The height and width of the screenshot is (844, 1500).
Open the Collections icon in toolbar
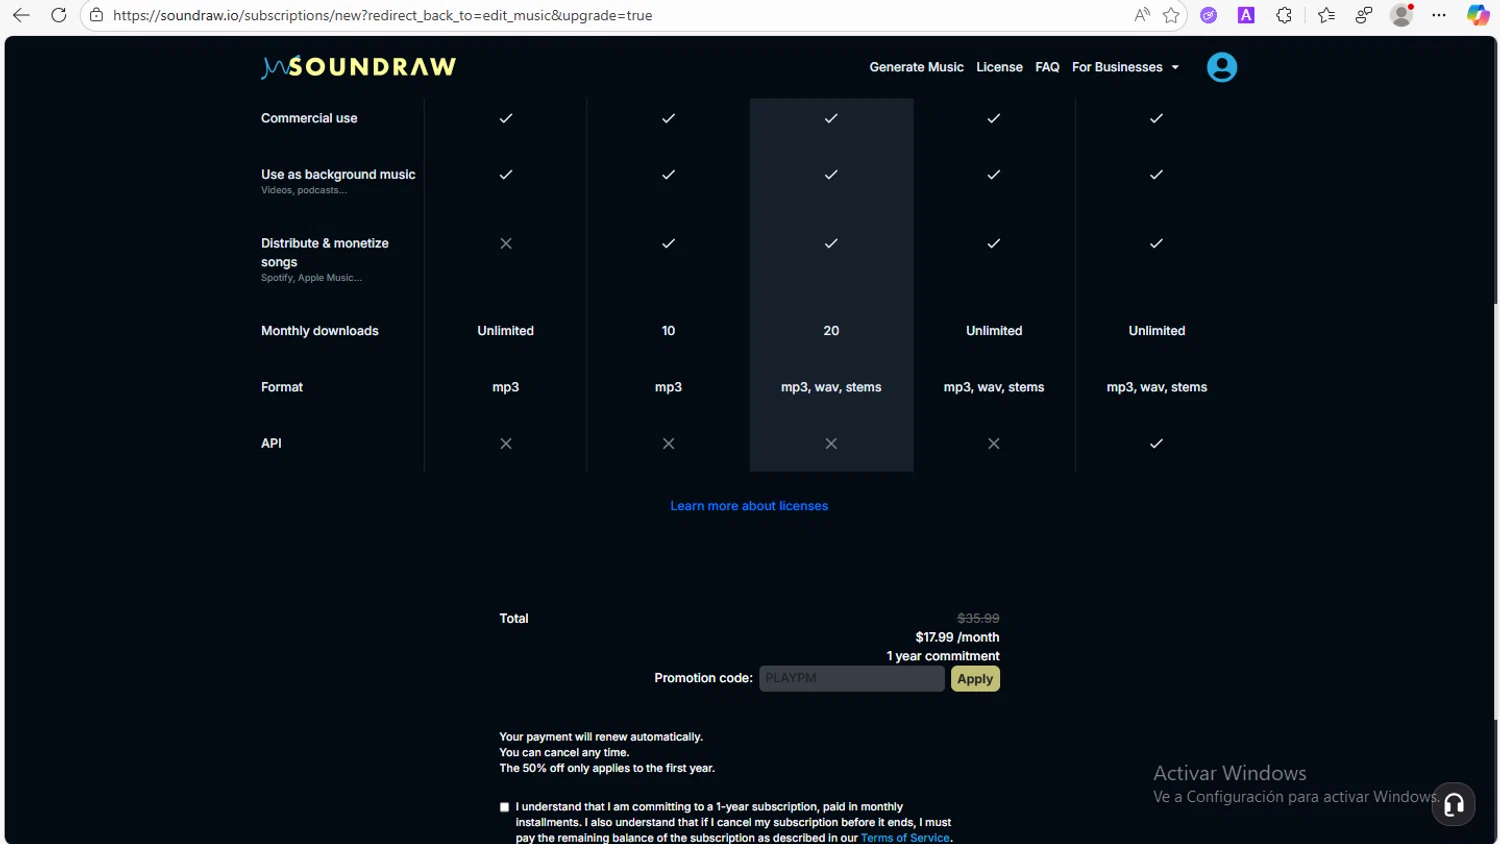[x=1364, y=15]
